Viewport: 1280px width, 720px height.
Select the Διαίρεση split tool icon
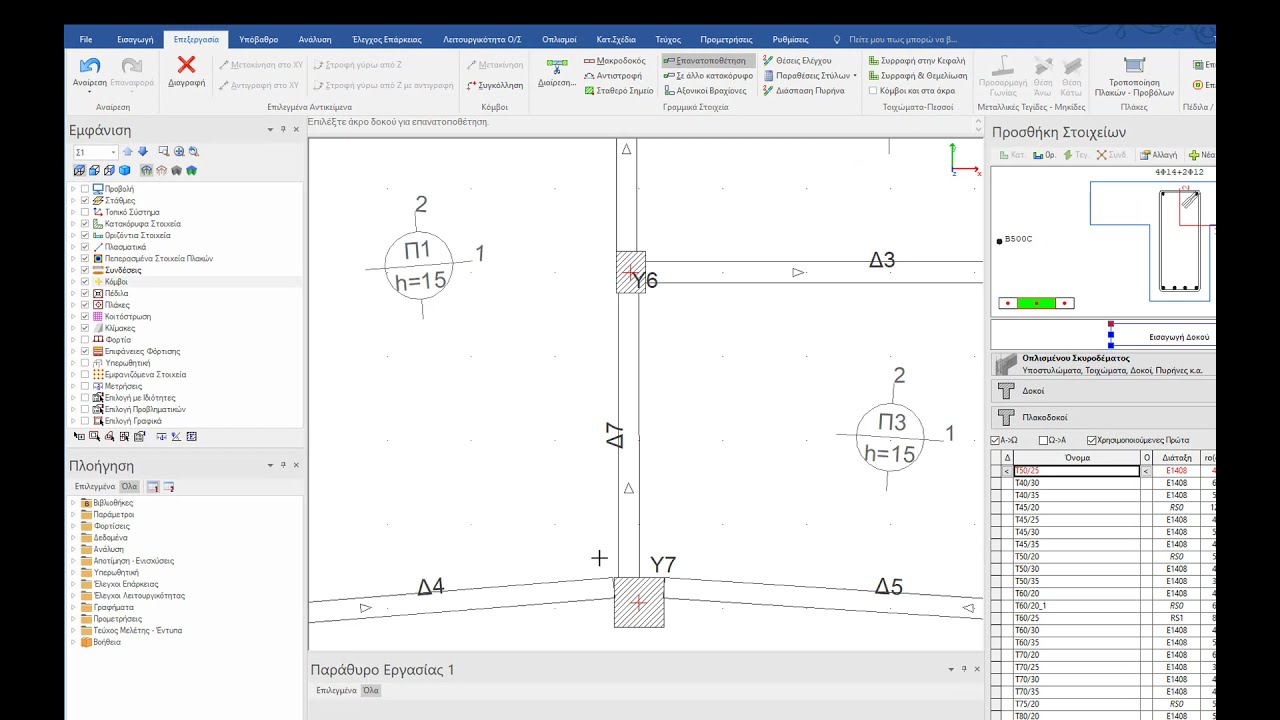pos(556,66)
